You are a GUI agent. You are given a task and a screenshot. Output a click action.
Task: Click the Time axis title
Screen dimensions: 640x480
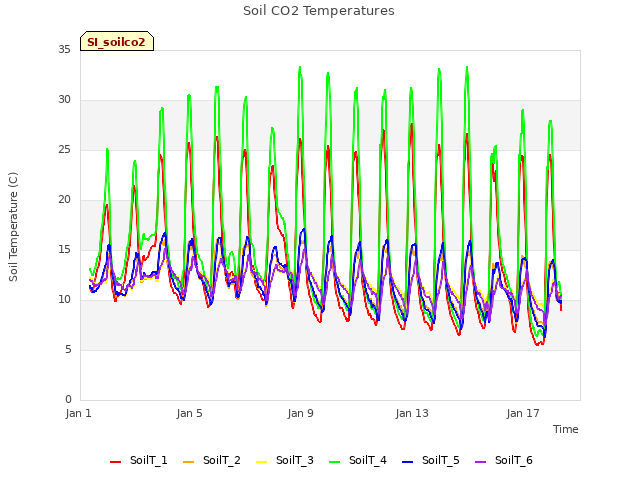[566, 429]
